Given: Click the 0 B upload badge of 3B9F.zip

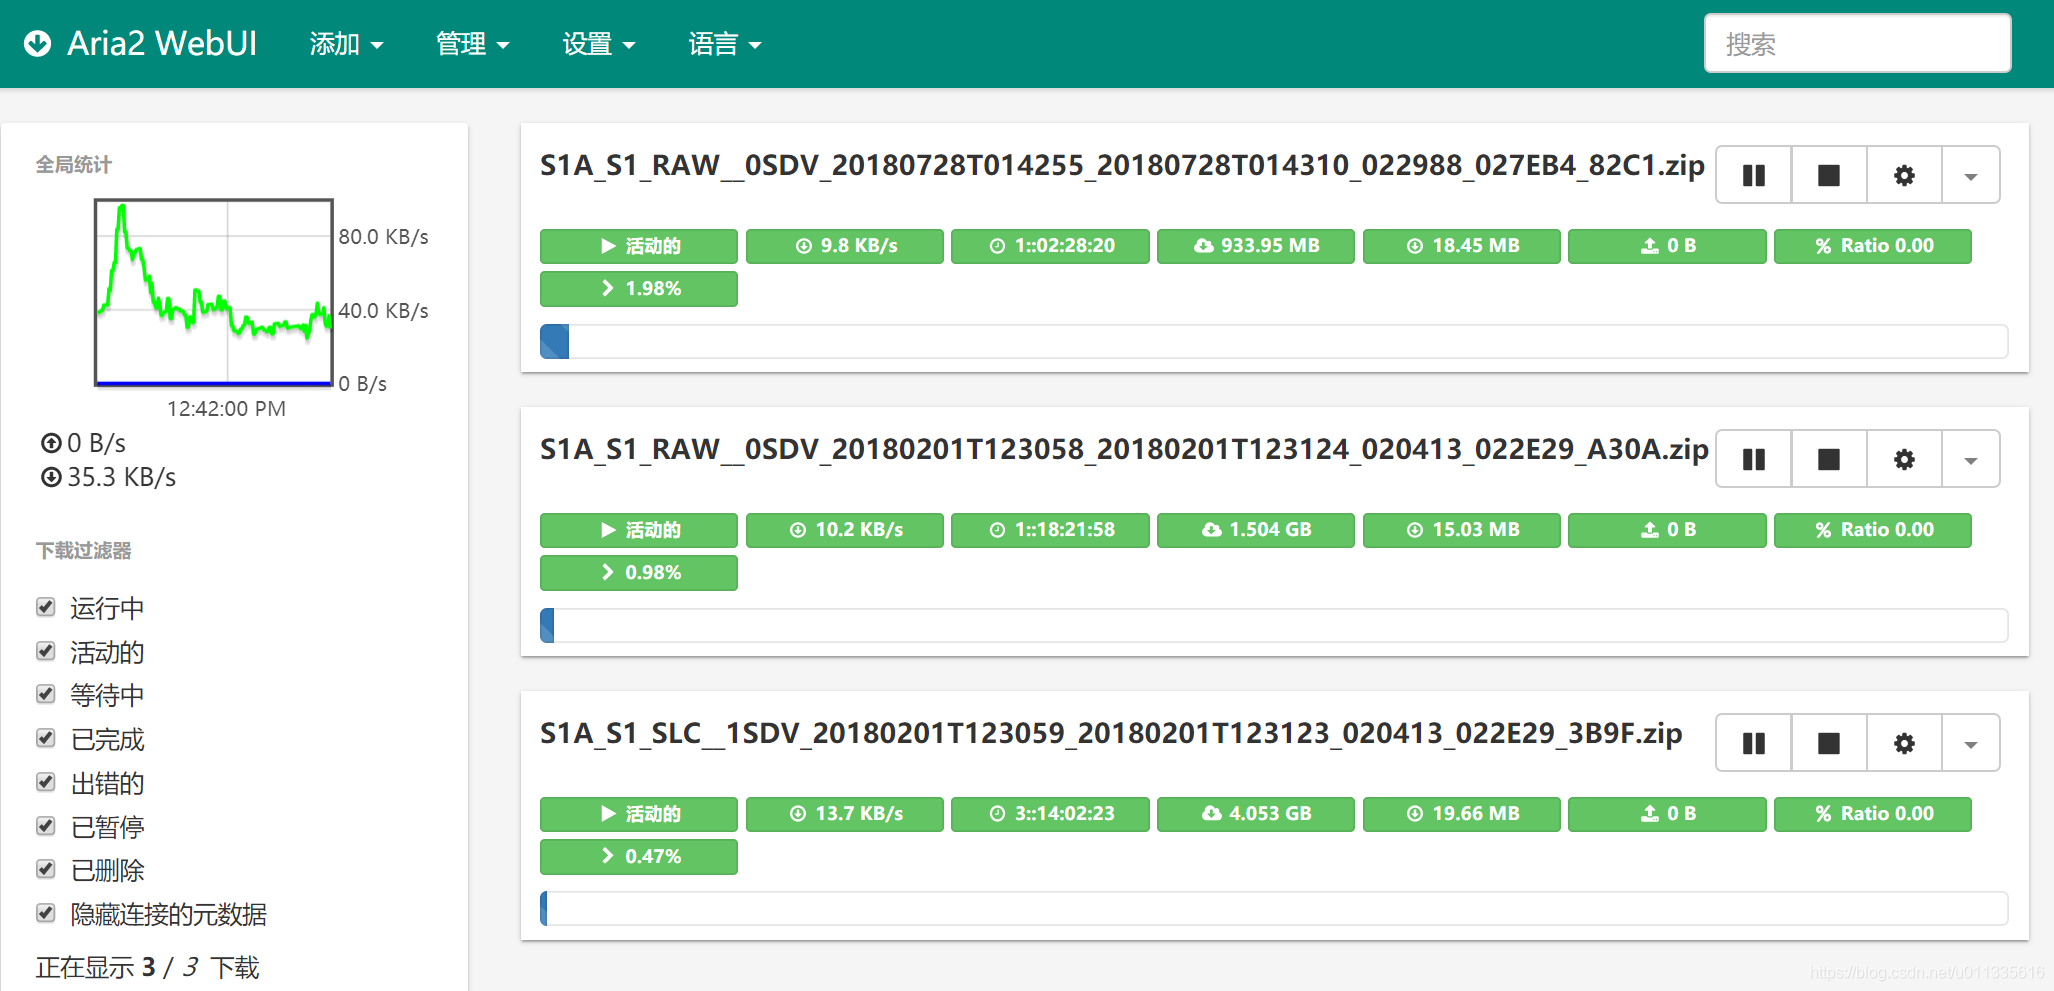Looking at the screenshot, I should [1667, 814].
